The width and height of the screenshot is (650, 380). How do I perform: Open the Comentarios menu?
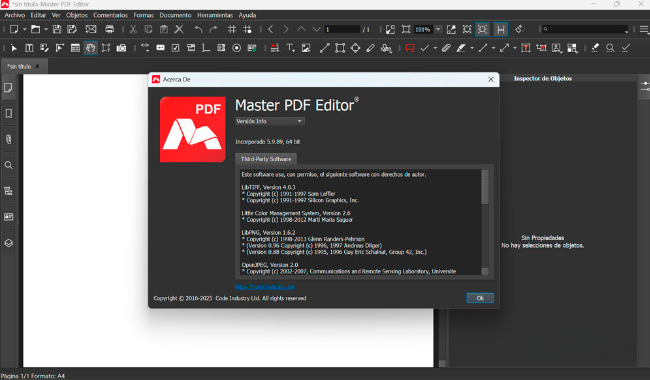coord(110,15)
